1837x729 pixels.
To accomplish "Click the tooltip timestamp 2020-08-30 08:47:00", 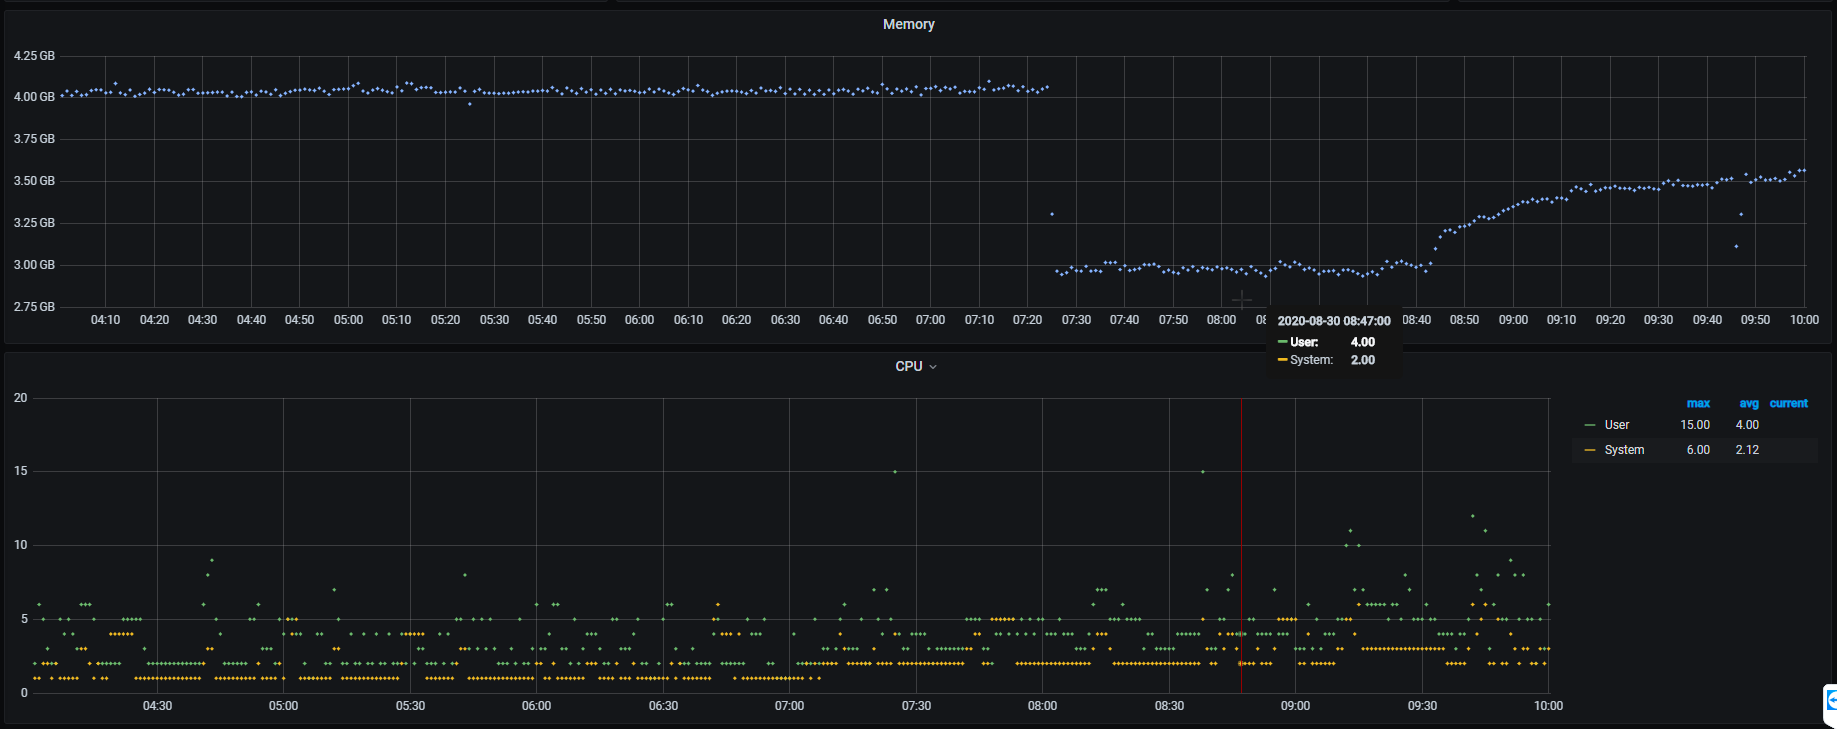I will (x=1333, y=321).
